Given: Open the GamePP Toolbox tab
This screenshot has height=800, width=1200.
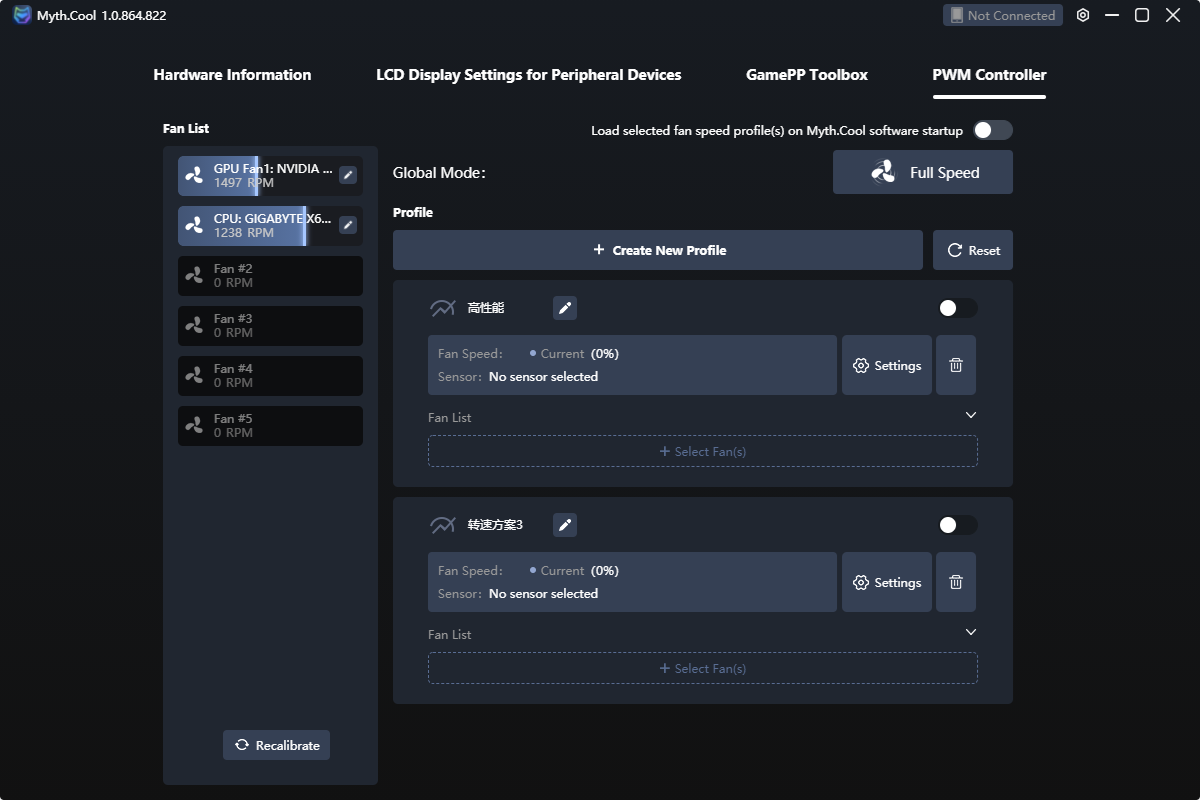Looking at the screenshot, I should (x=807, y=75).
